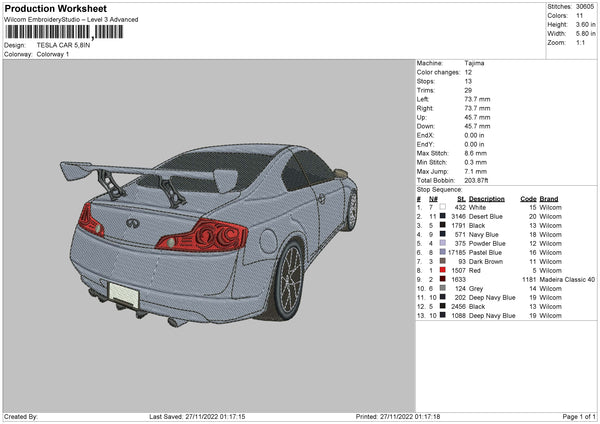600x424 pixels.
Task: Click the Code column header
Action: click(x=529, y=198)
